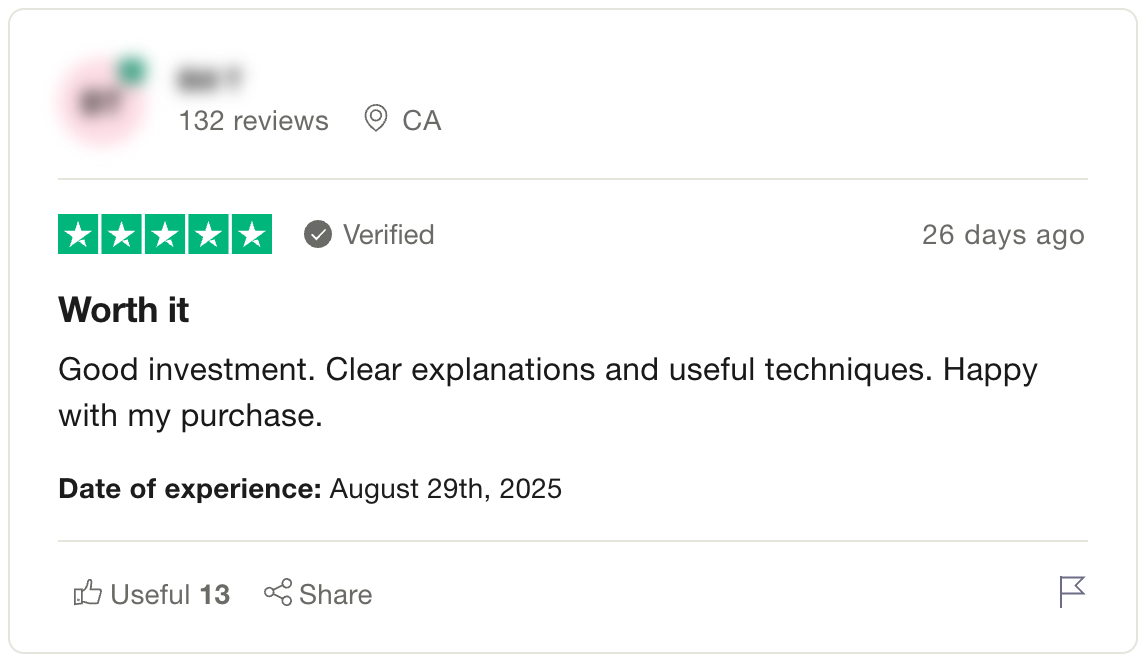Click the middle star of the rating

[x=166, y=234]
